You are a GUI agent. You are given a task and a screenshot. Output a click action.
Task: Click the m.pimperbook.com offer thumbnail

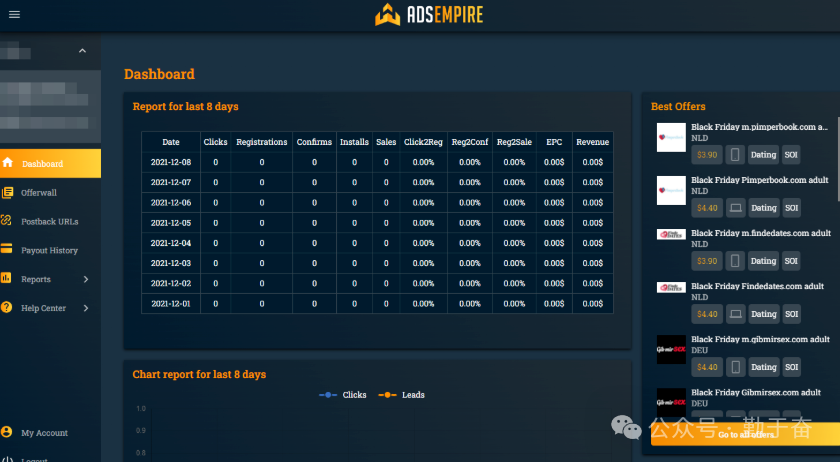(671, 137)
